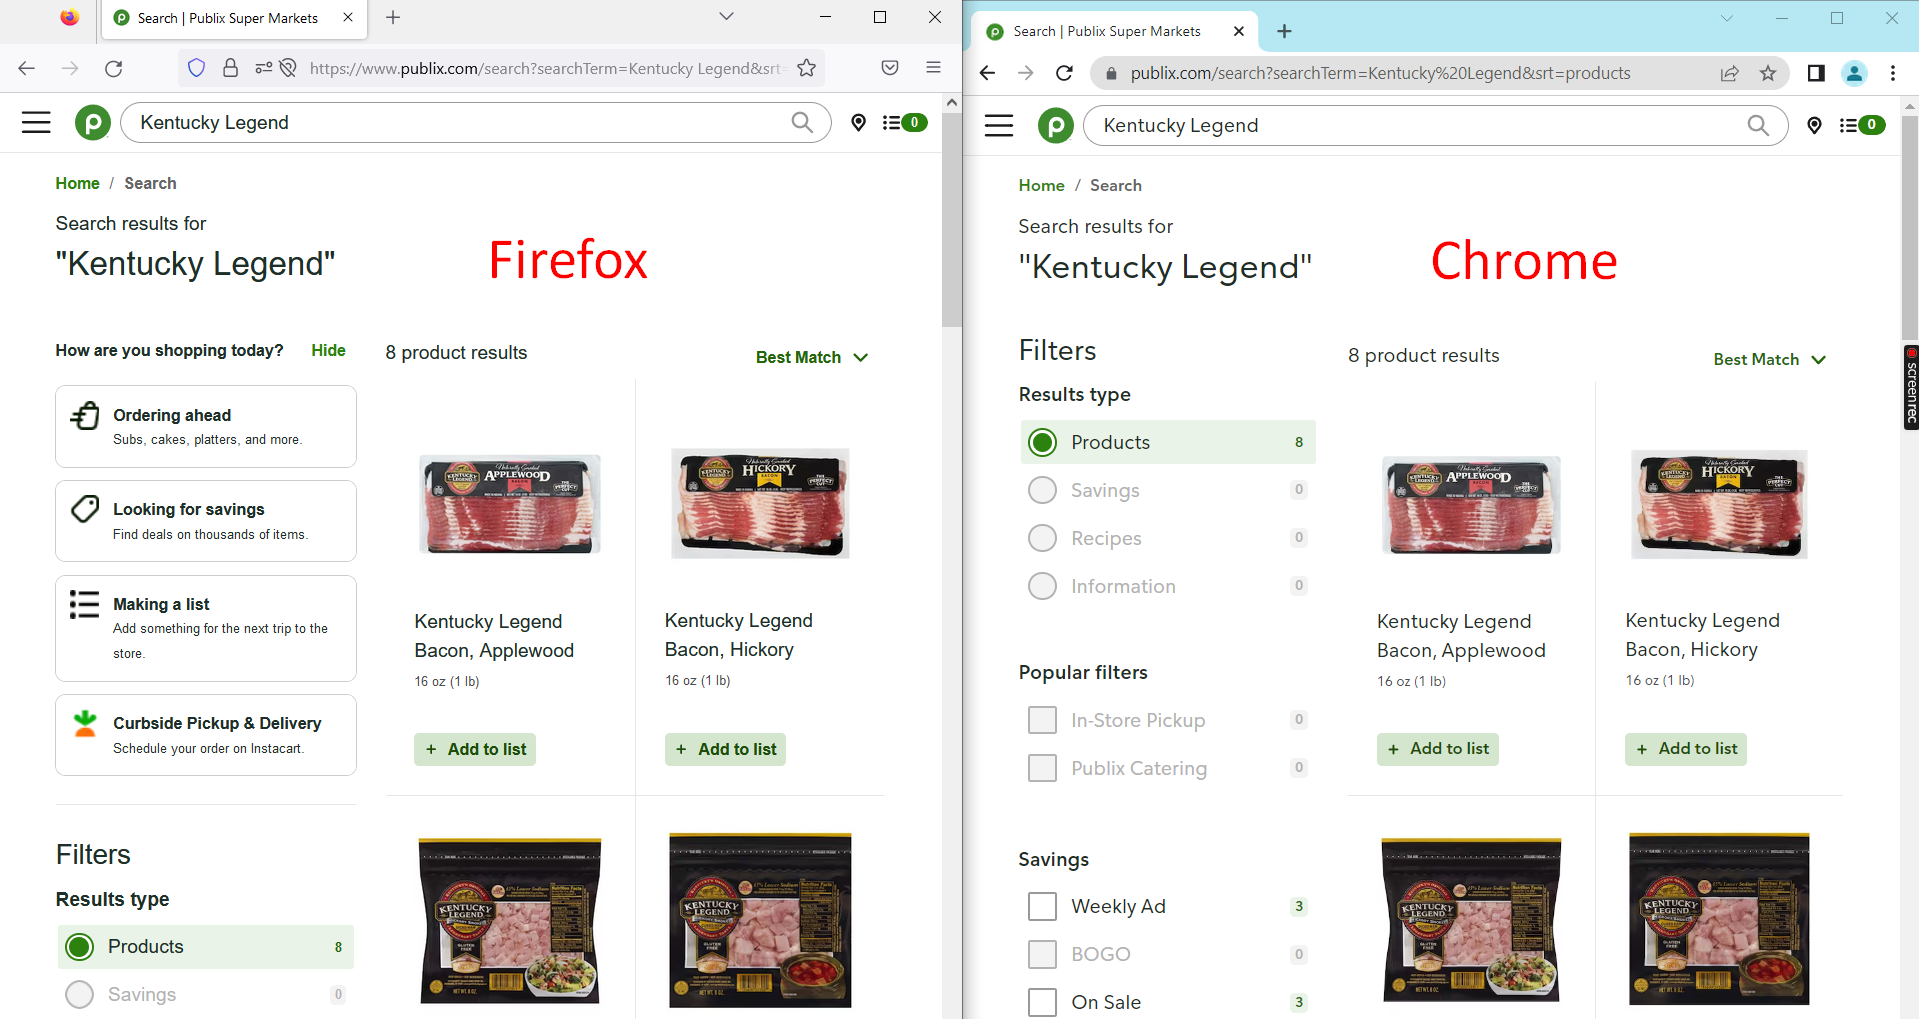Open shopping list icon in Chrome page

pyautogui.click(x=1862, y=125)
